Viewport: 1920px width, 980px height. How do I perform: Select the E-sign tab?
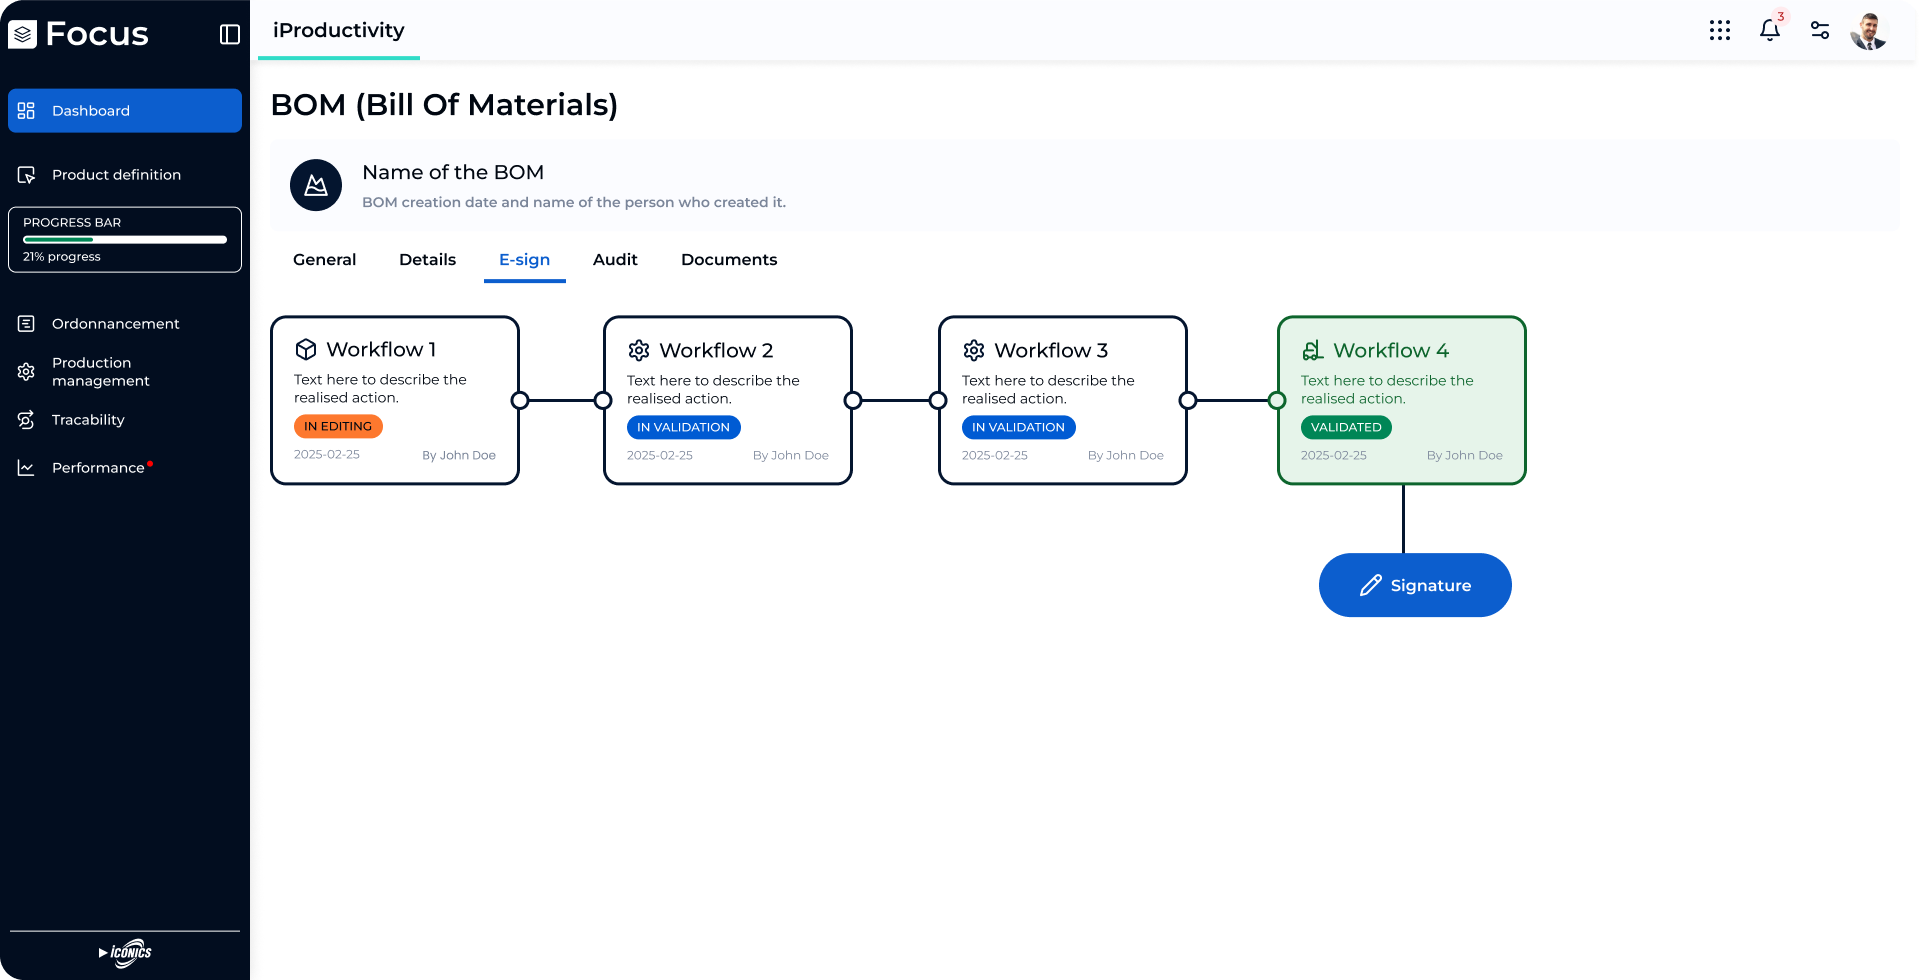pos(525,260)
